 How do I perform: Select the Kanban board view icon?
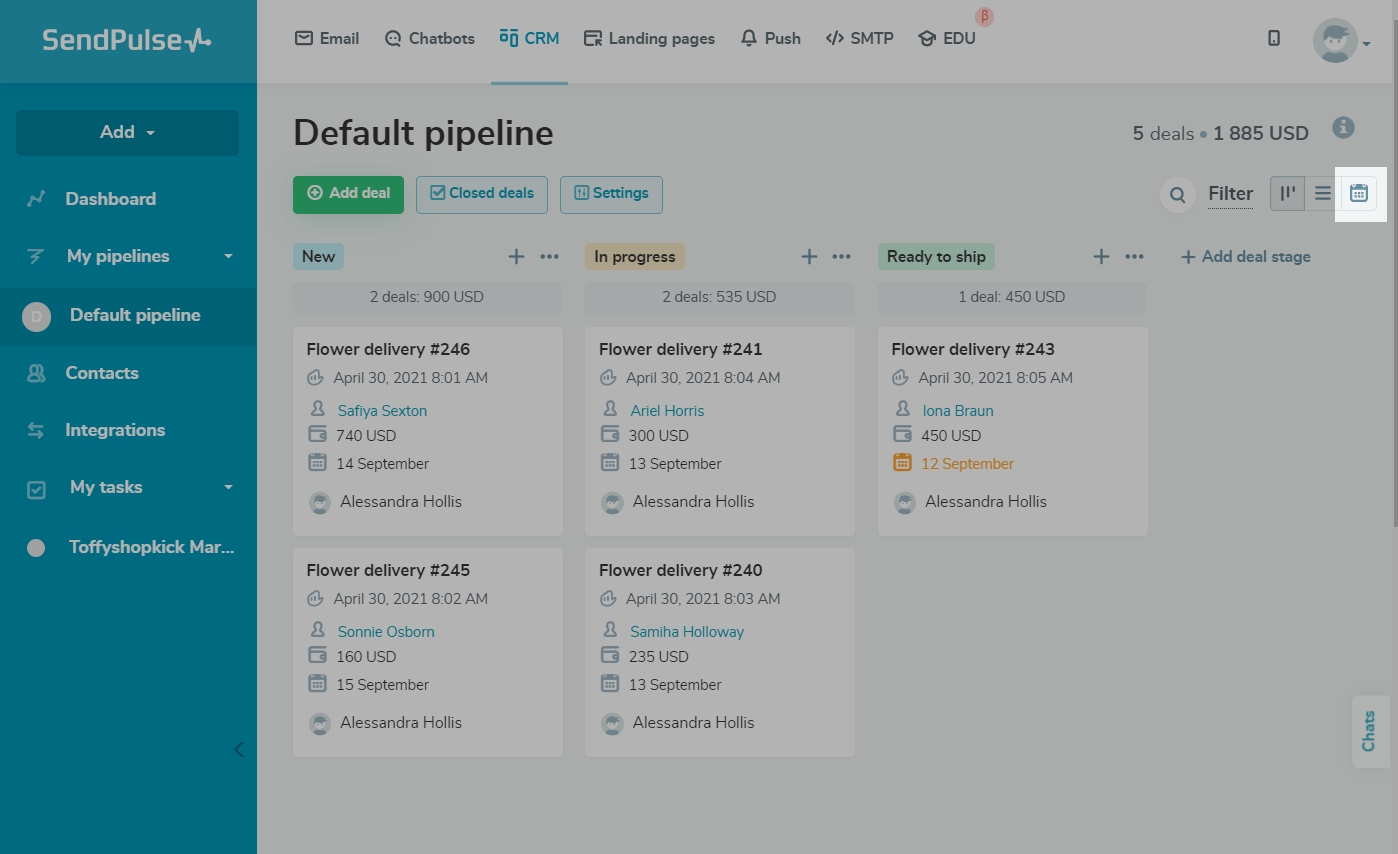pyautogui.click(x=1287, y=193)
